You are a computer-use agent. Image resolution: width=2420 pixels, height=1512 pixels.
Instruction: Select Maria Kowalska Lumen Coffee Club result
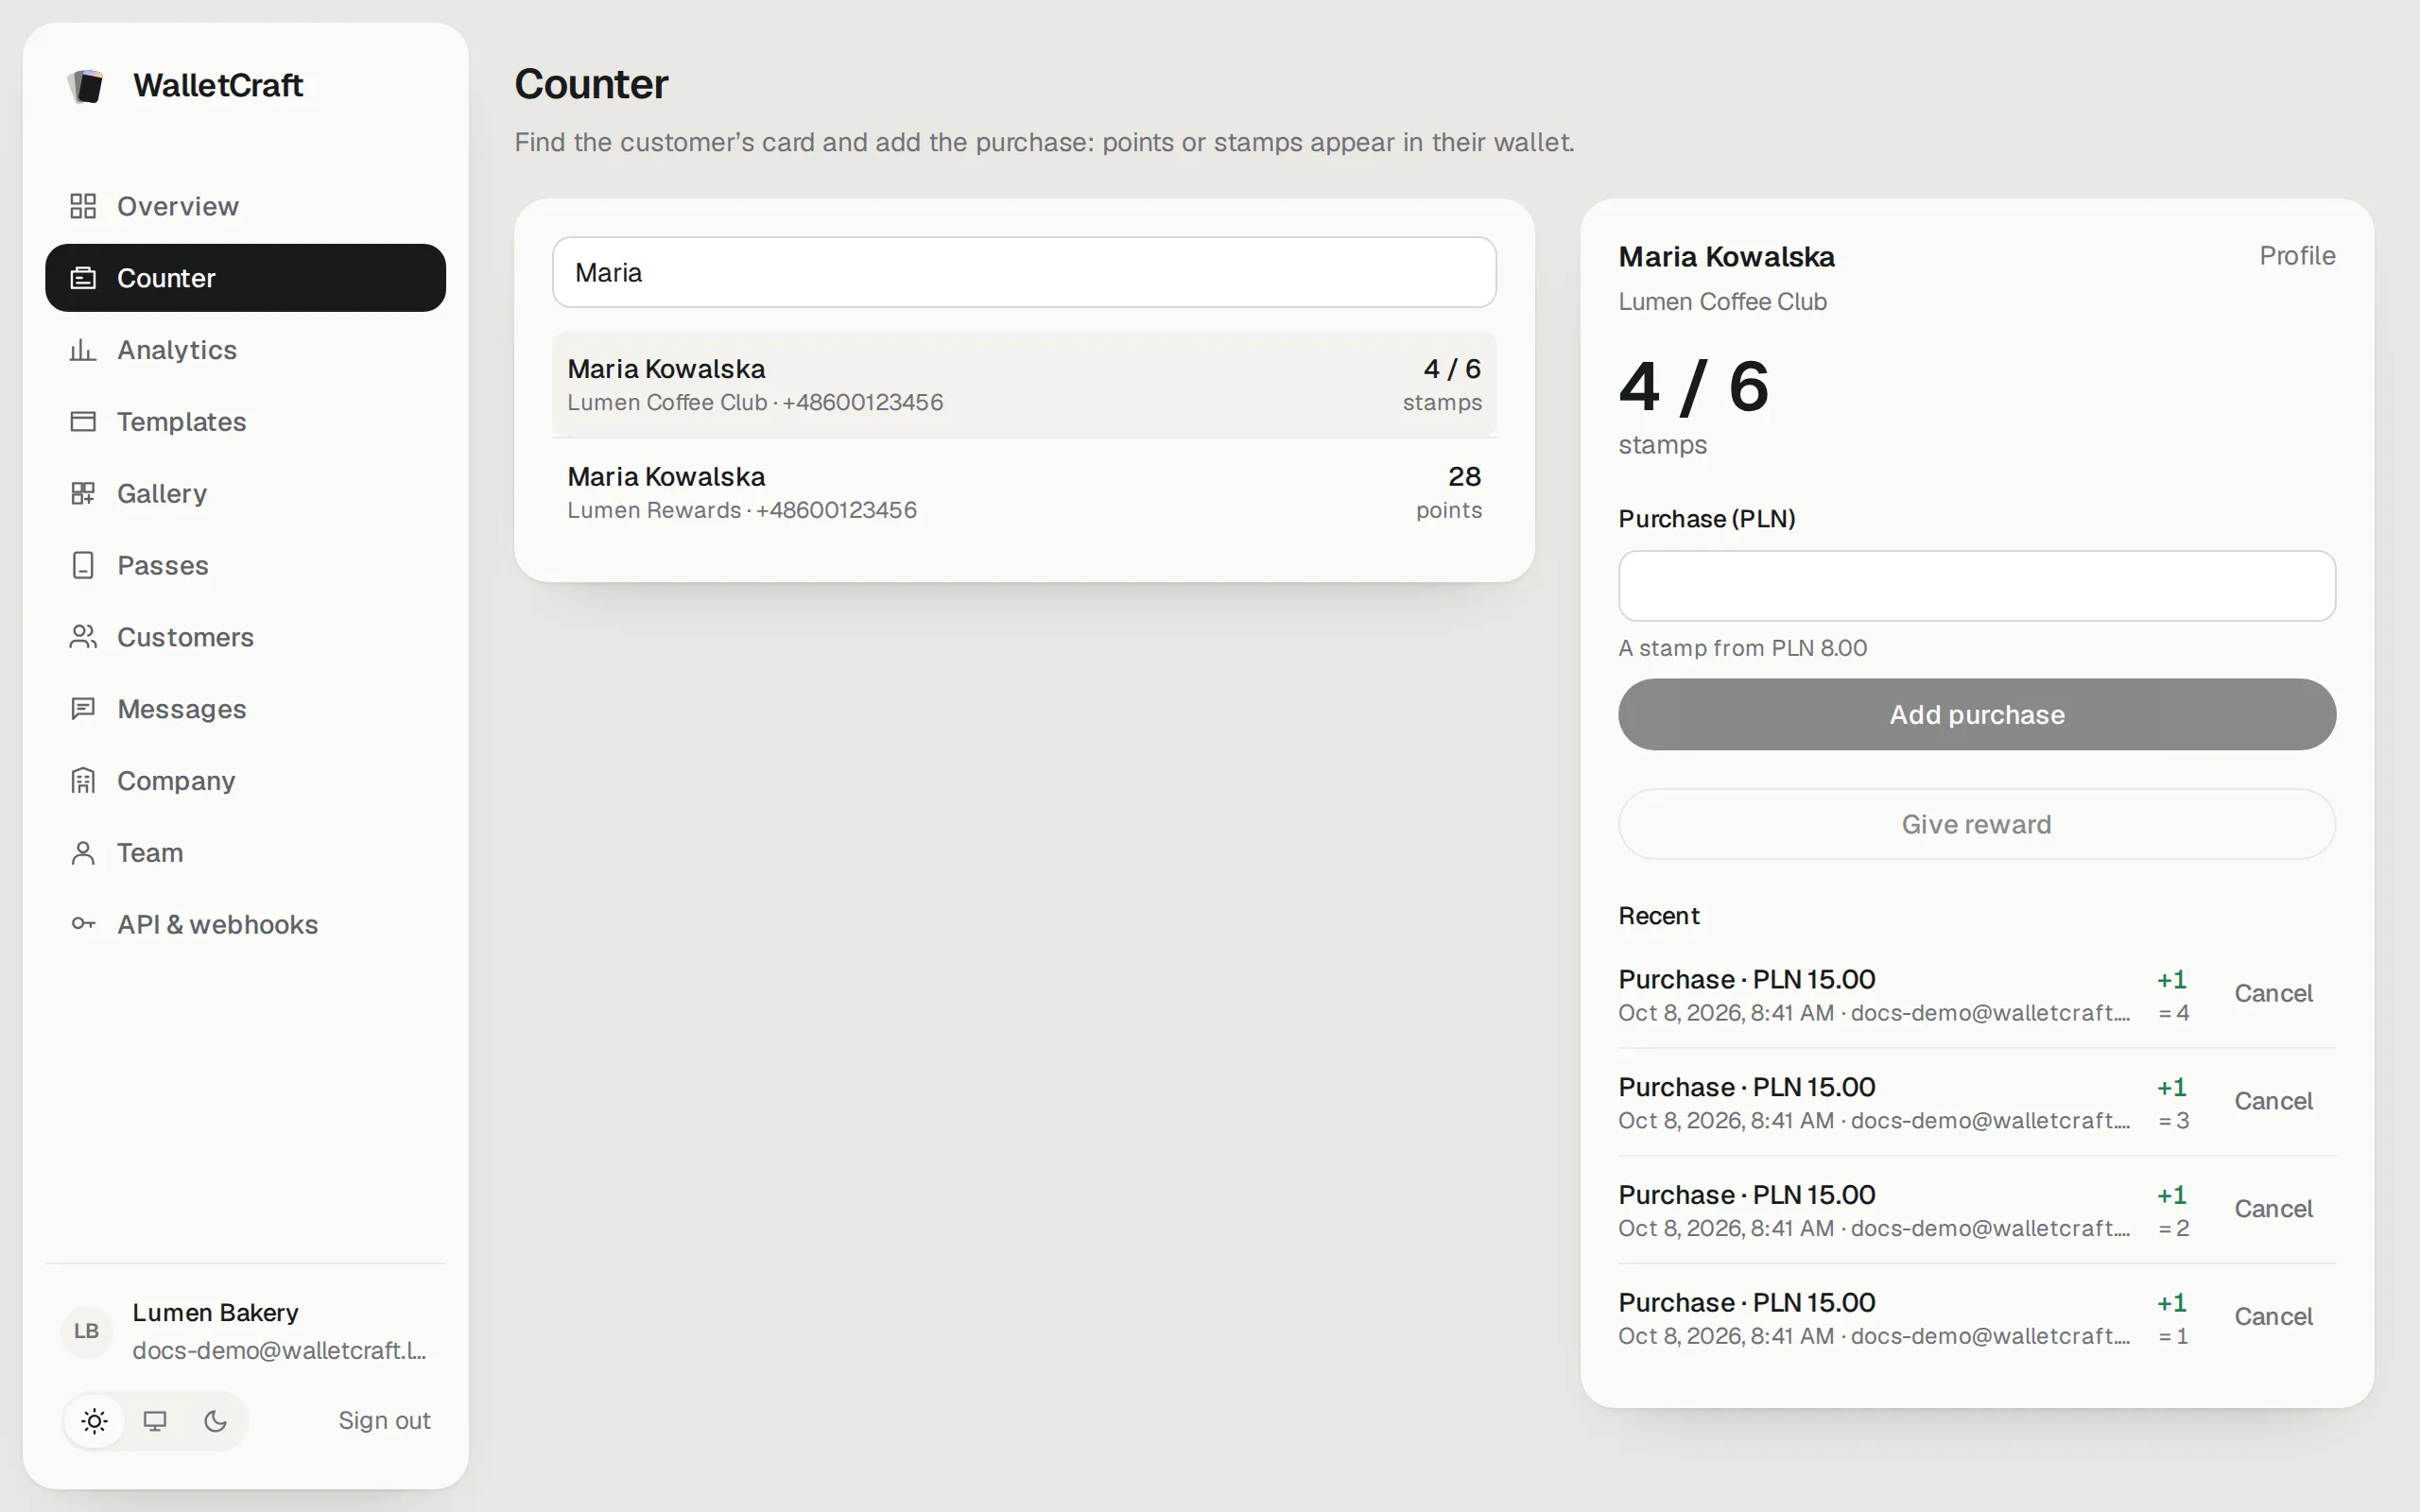tap(1024, 384)
